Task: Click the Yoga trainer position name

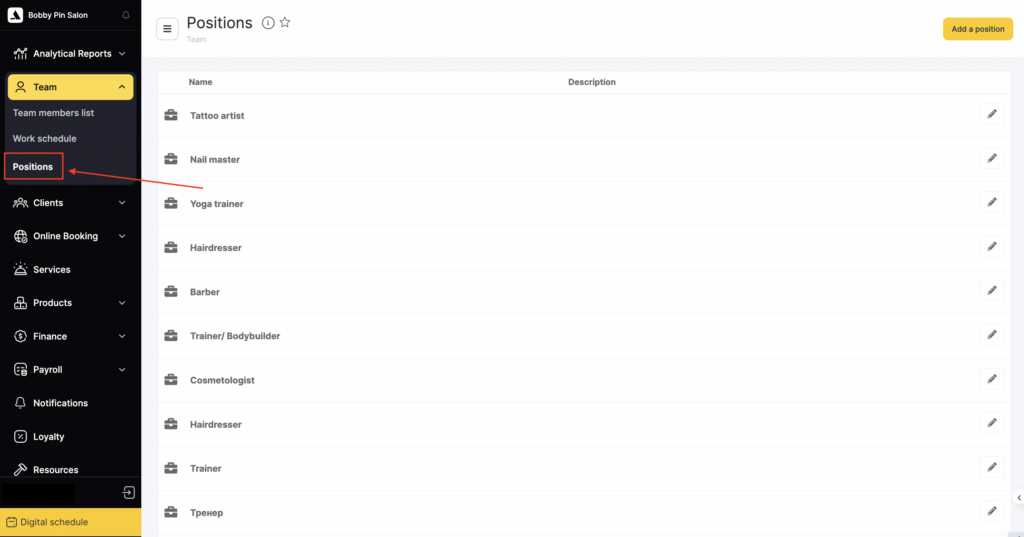Action: pyautogui.click(x=217, y=203)
